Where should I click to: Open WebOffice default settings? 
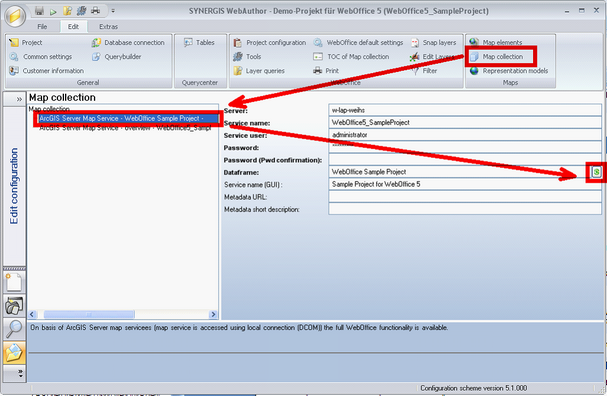coord(358,43)
